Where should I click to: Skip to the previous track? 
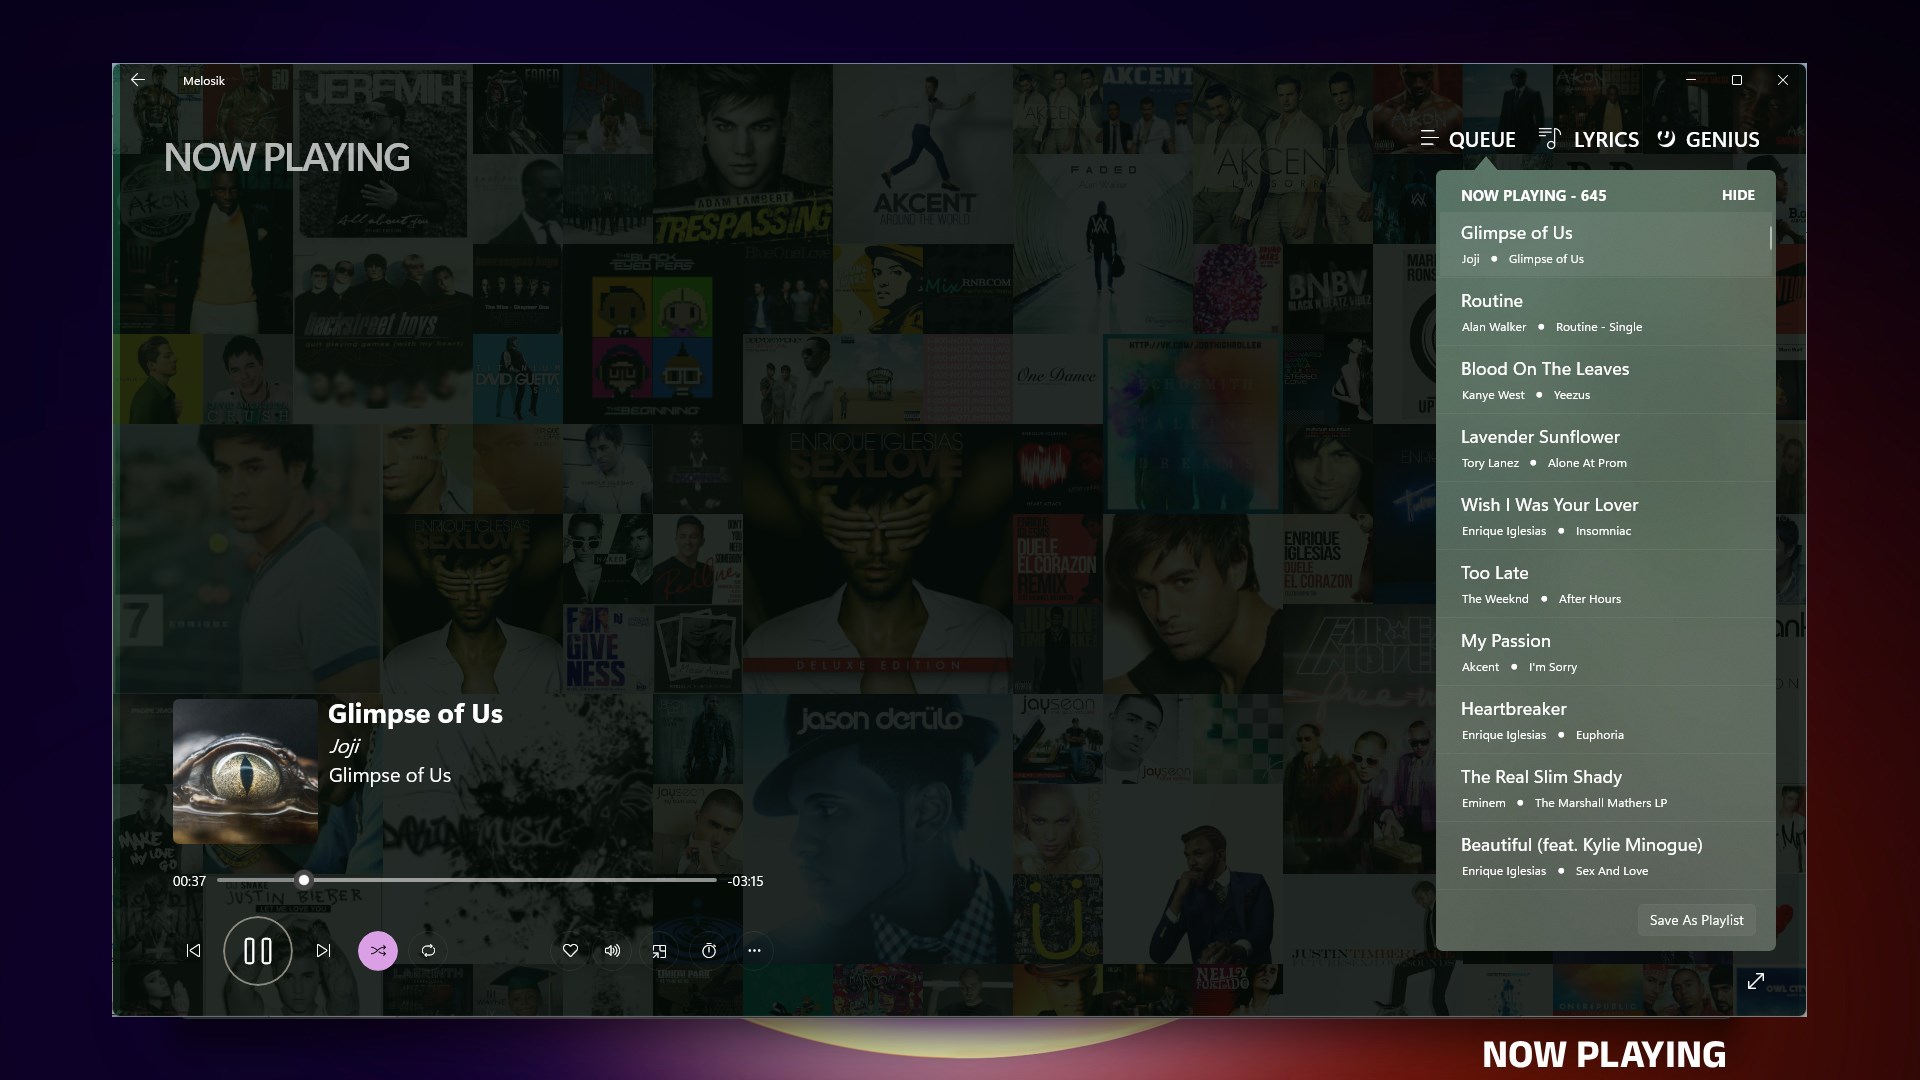click(x=193, y=951)
